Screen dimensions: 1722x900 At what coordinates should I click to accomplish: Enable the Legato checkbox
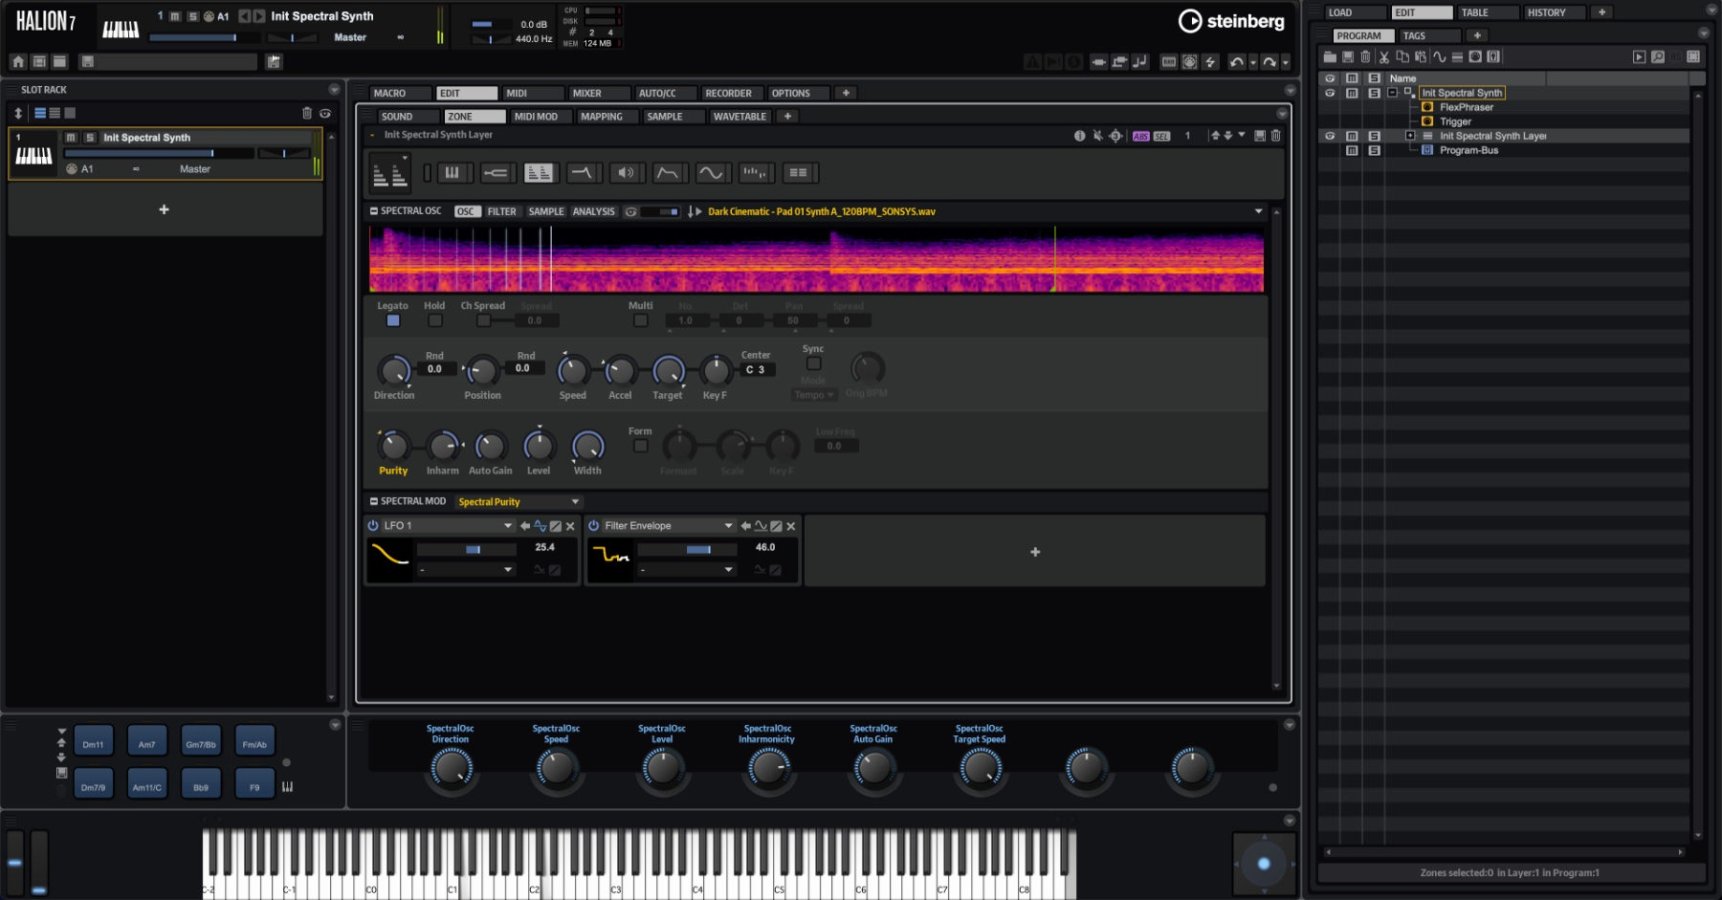point(392,320)
